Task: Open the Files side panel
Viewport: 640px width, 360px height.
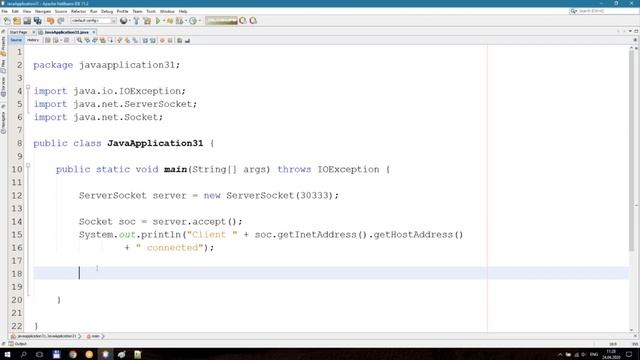Action: tap(3, 66)
